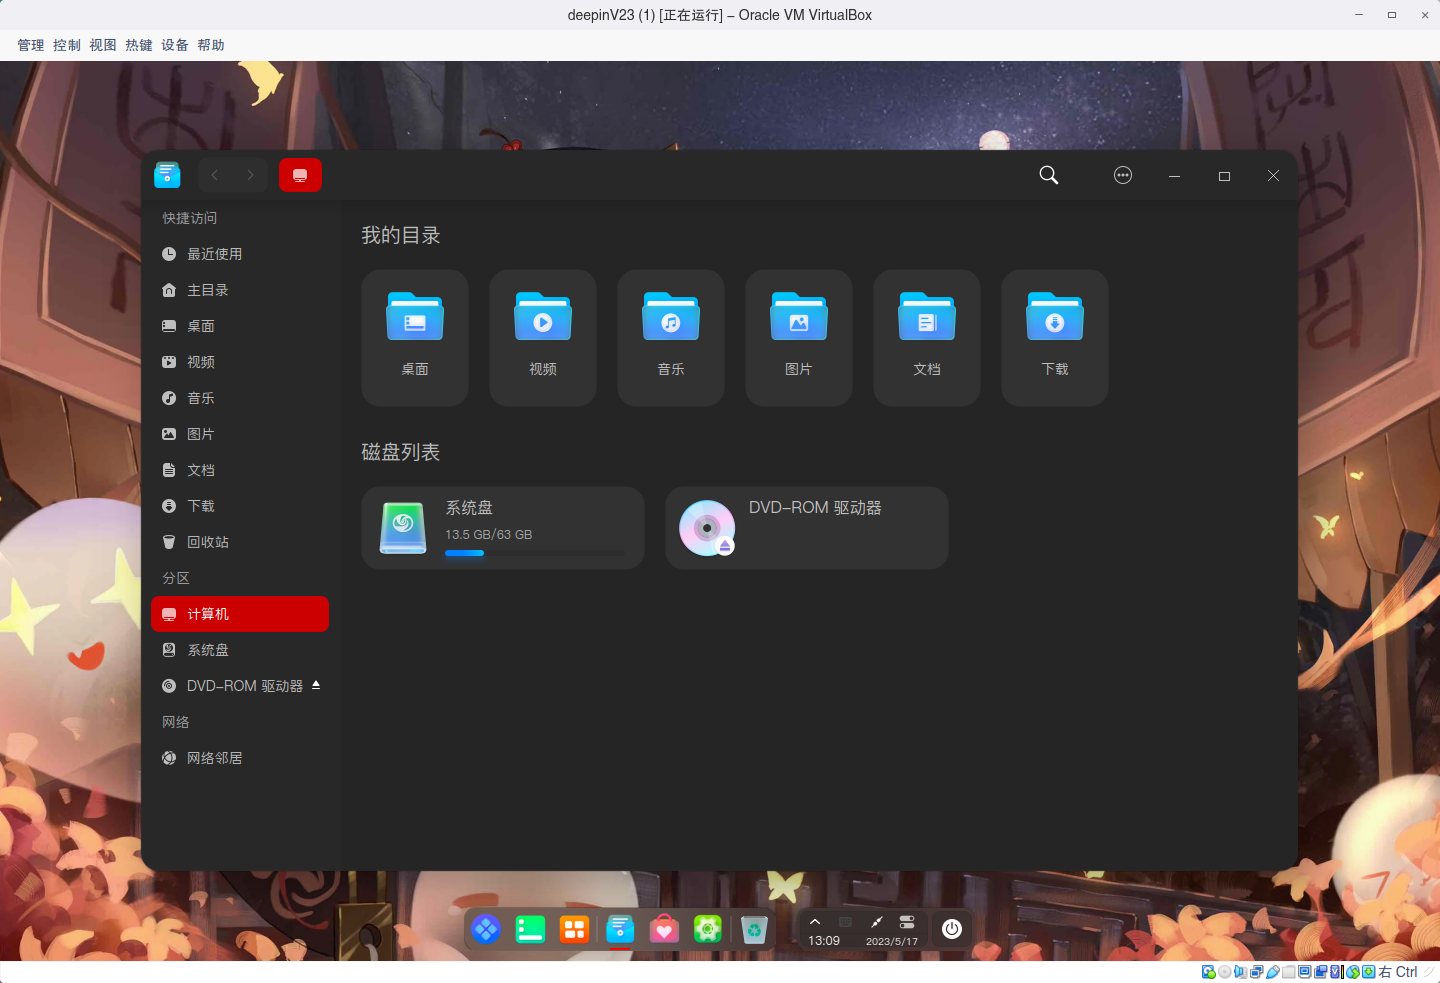Screen dimensions: 1440x983
Task: Open the 视图 menu
Action: pyautogui.click(x=103, y=45)
